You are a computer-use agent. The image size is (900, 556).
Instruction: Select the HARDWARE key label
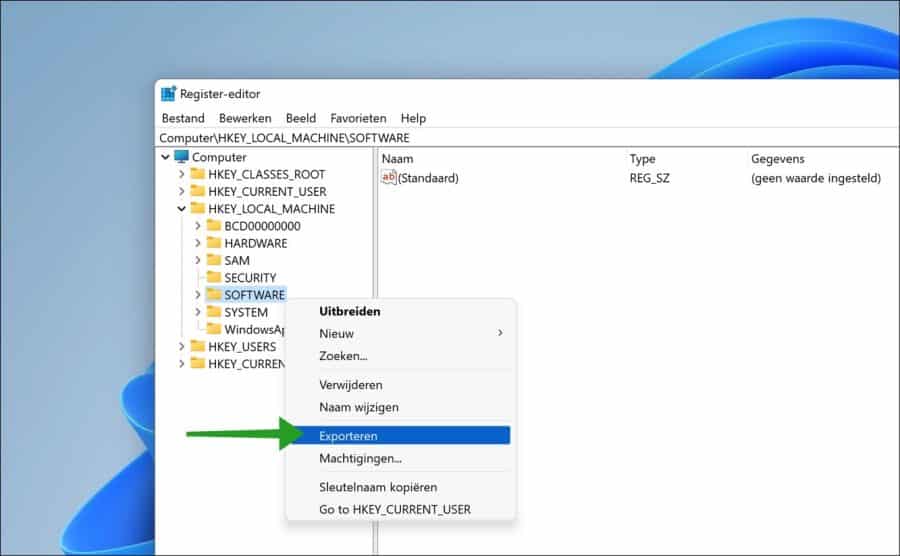coord(255,243)
